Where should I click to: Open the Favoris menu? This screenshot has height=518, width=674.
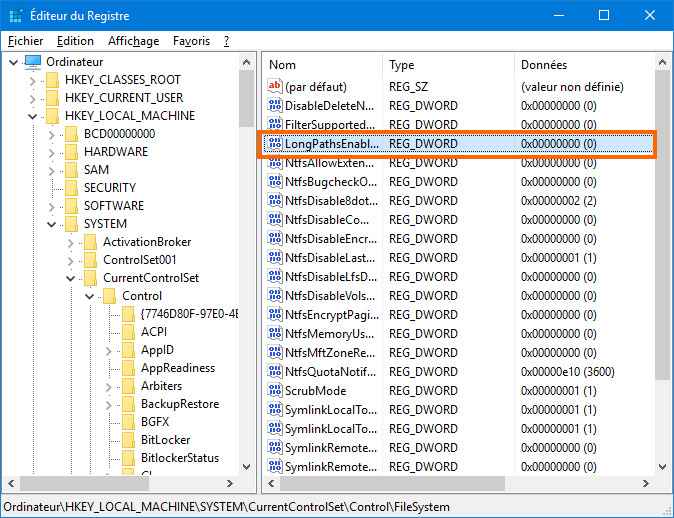[191, 41]
